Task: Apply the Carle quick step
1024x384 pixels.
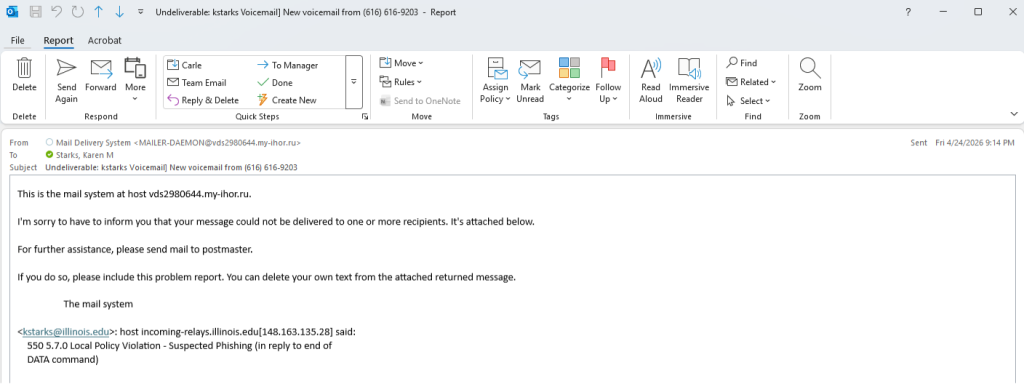Action: tap(184, 65)
